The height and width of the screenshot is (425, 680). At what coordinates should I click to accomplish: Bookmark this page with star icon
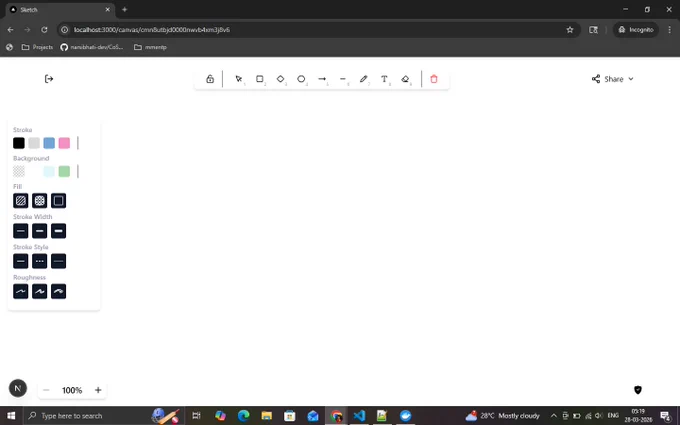[570, 29]
